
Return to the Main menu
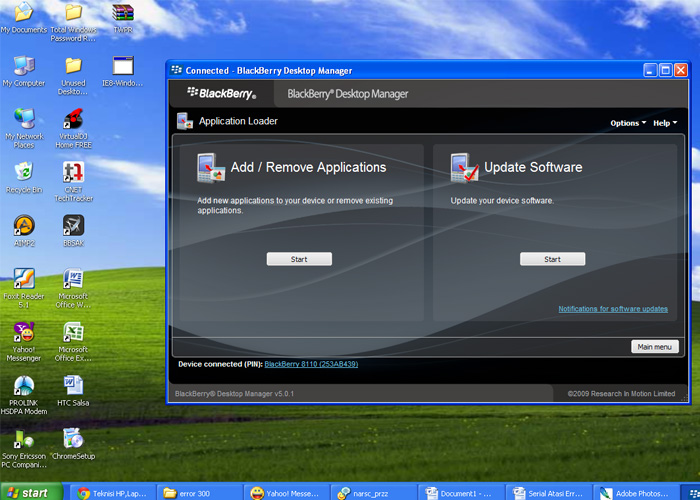pos(655,347)
